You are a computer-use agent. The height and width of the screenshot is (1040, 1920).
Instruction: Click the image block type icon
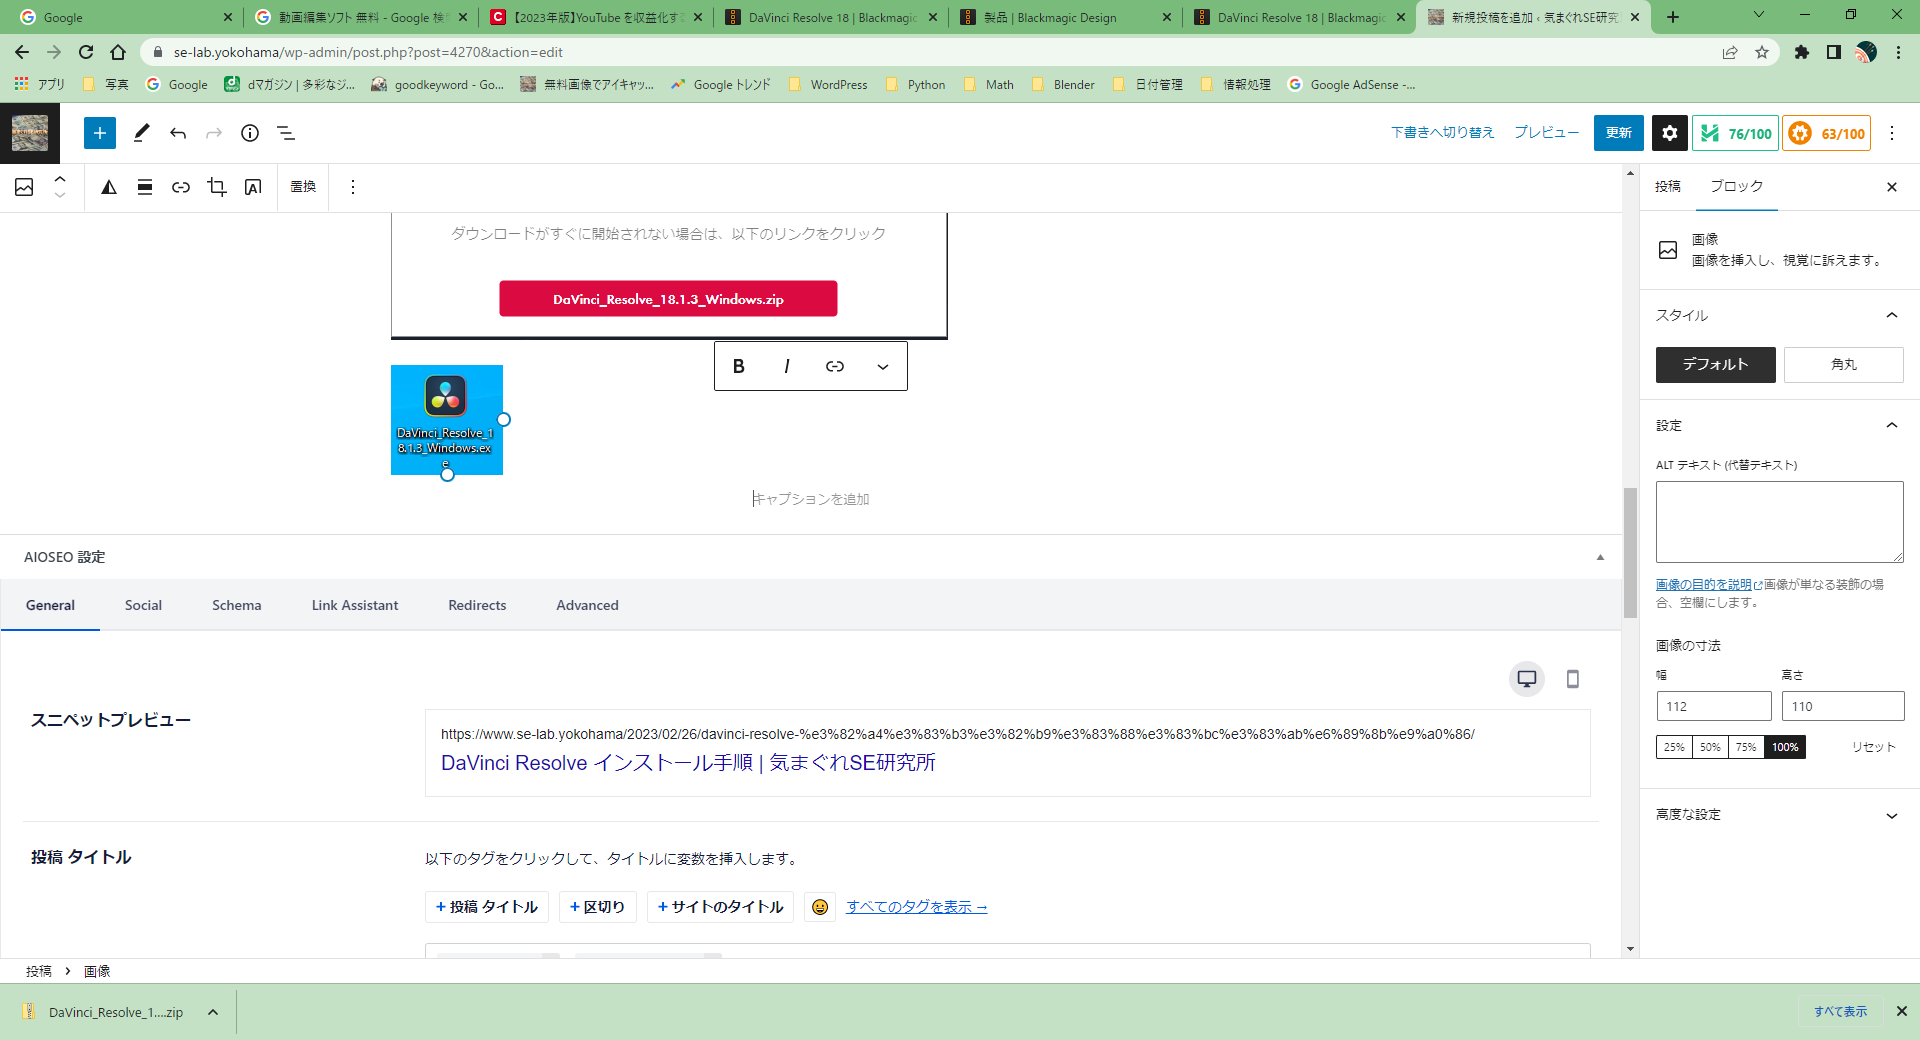(x=24, y=187)
